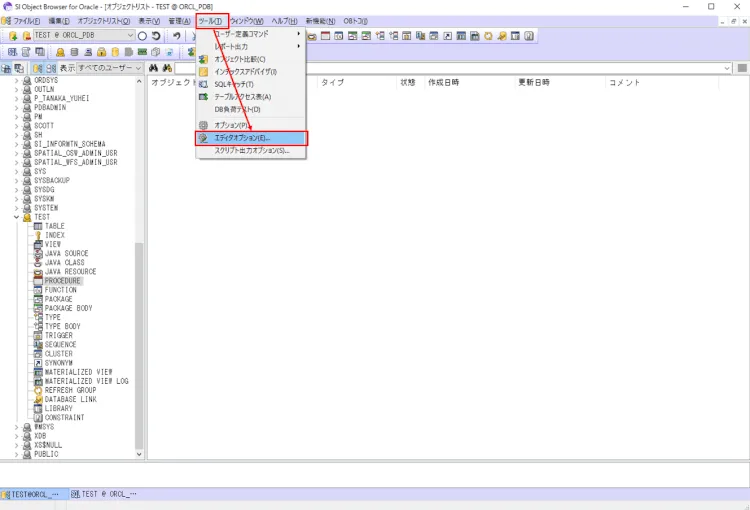This screenshot has height=510, width=750.
Task: Select MATERIALIZED VIEW LOG in the tree
Action: click(87, 381)
